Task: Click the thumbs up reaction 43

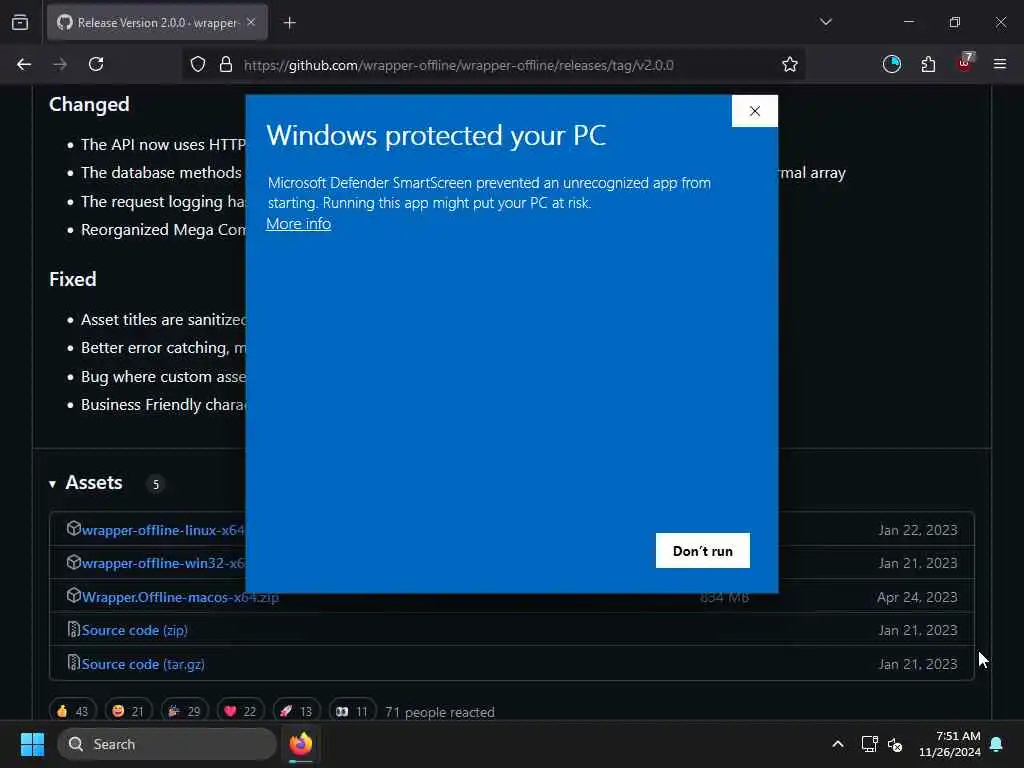Action: pos(72,711)
